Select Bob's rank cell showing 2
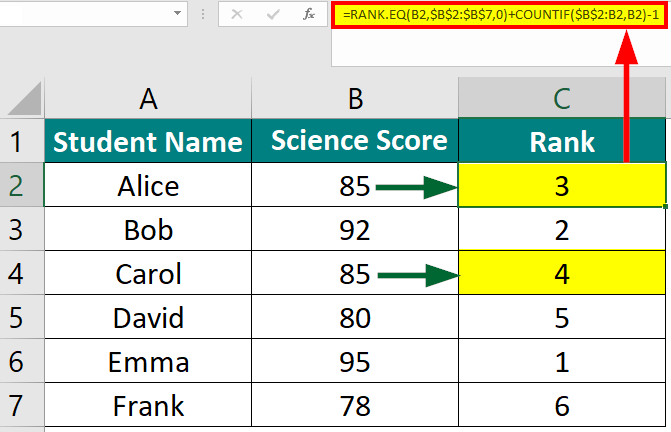Viewport: 671px width, 432px height. (562, 229)
